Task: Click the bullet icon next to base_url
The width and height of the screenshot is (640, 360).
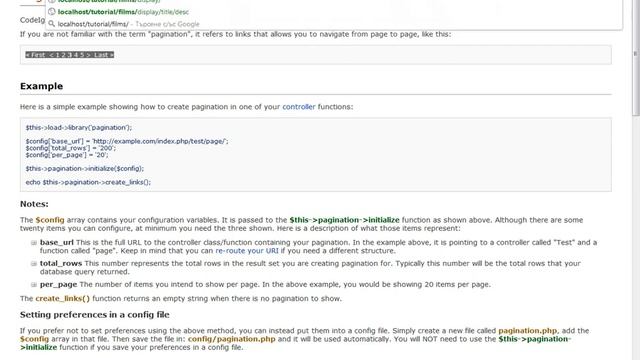Action: tap(34, 242)
